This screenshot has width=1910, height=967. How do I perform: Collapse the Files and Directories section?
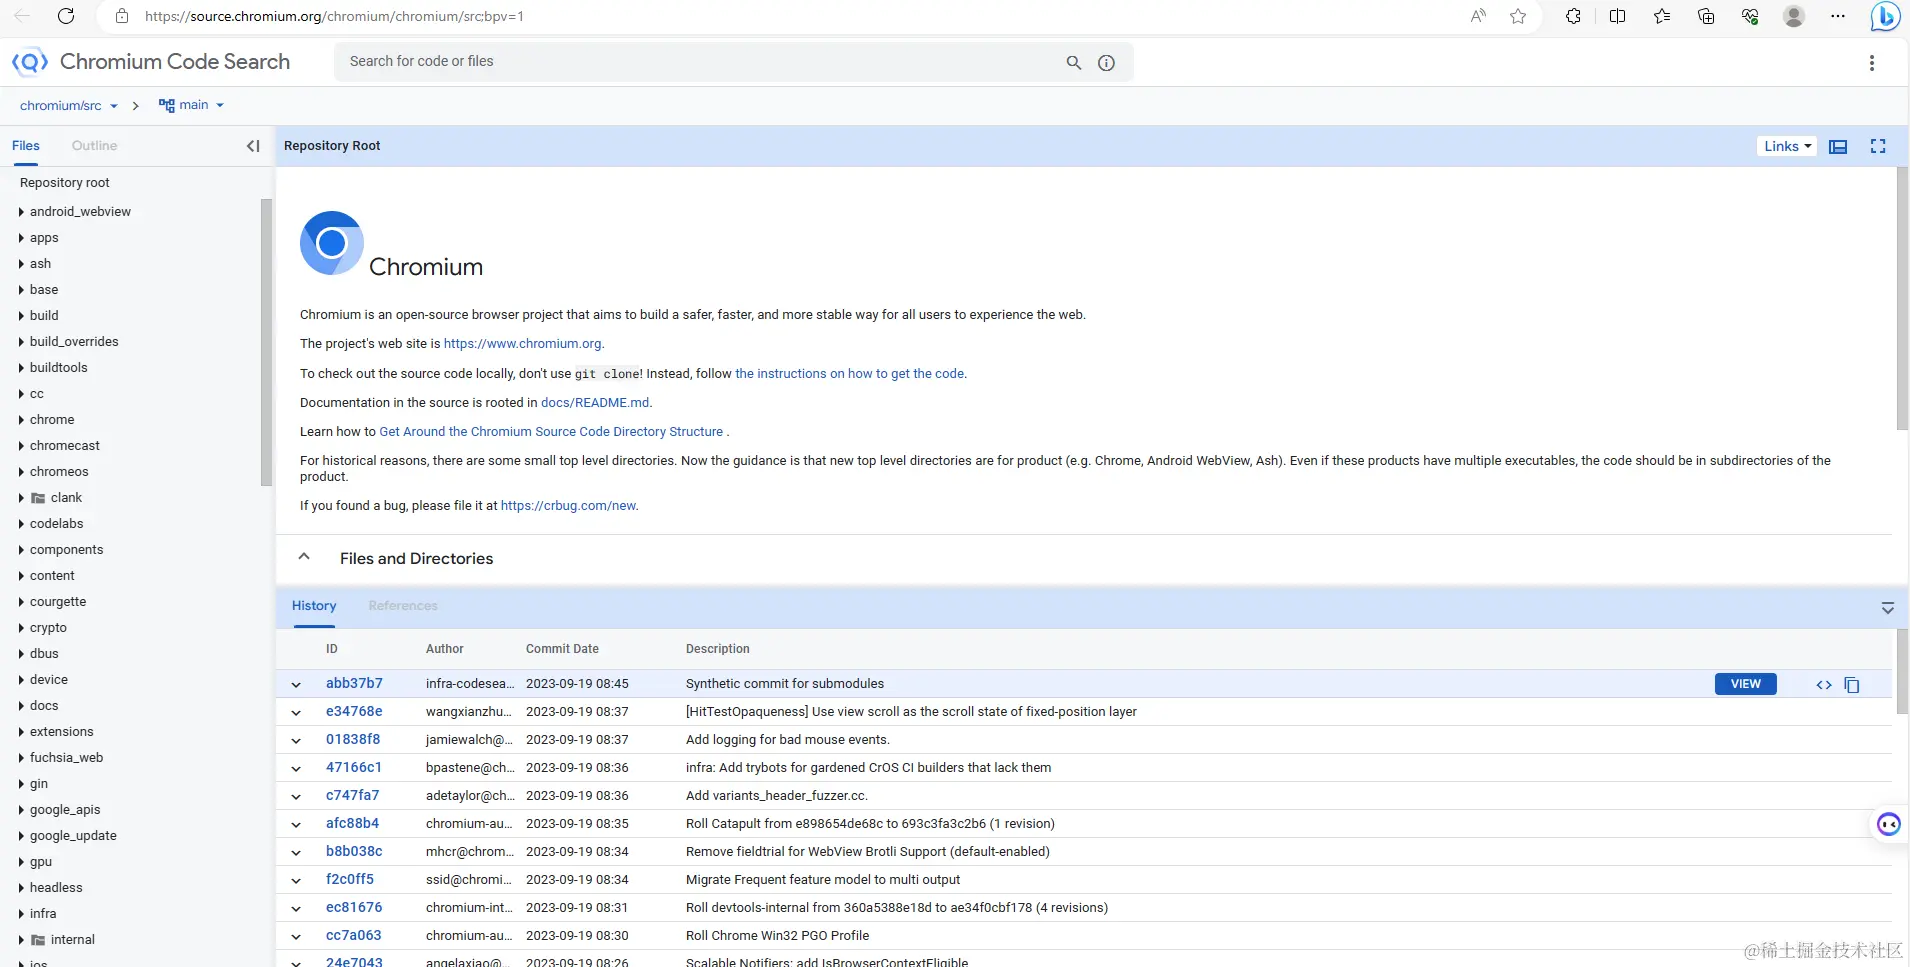pos(304,557)
